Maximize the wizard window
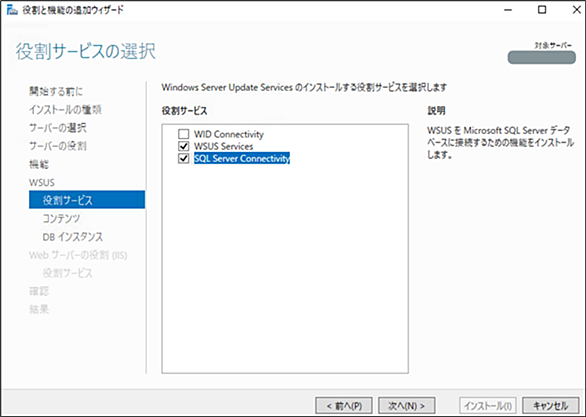This screenshot has width=586, height=417. coord(542,10)
